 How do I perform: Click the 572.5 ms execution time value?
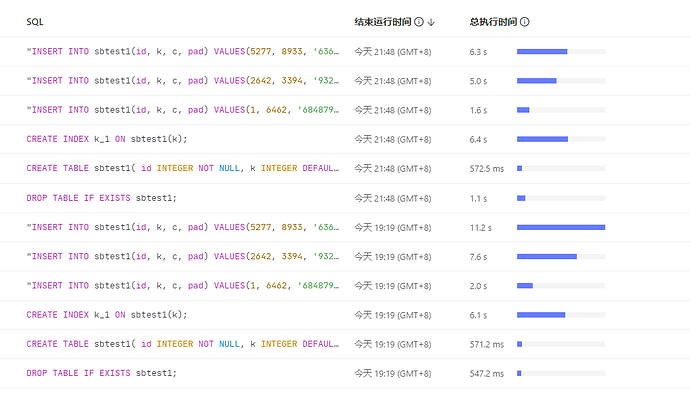click(x=487, y=169)
